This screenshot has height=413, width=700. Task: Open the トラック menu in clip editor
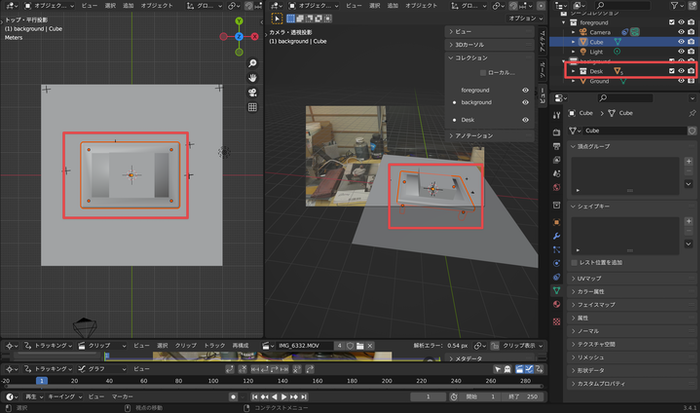[x=215, y=345]
